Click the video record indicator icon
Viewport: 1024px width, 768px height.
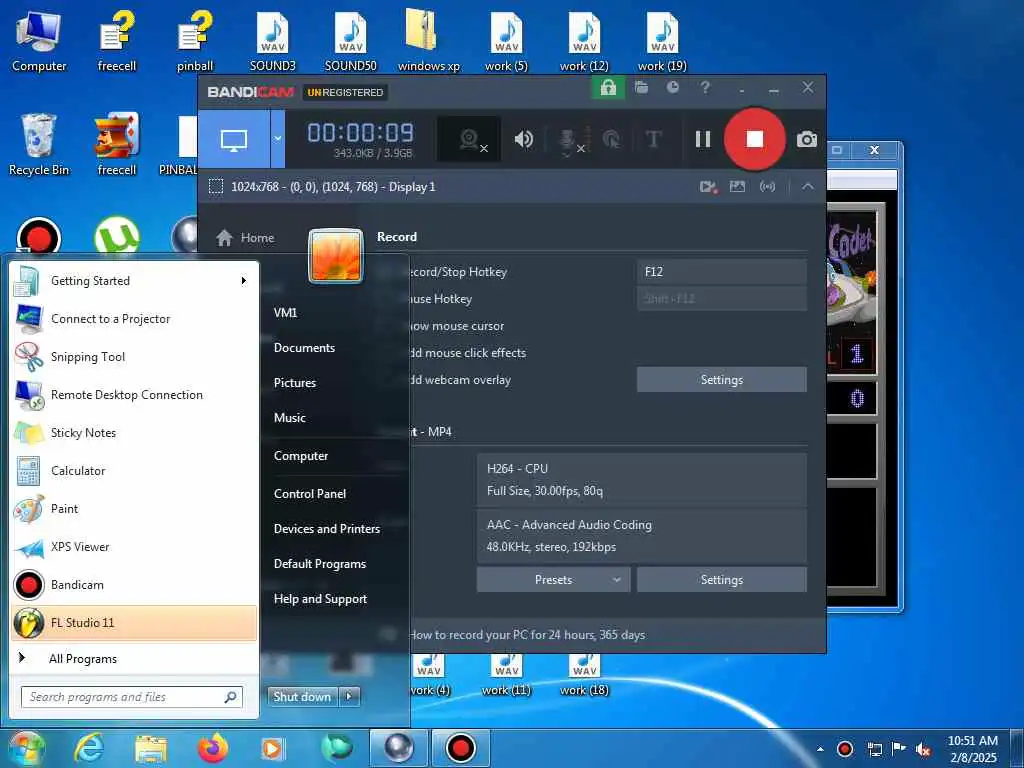pyautogui.click(x=709, y=187)
